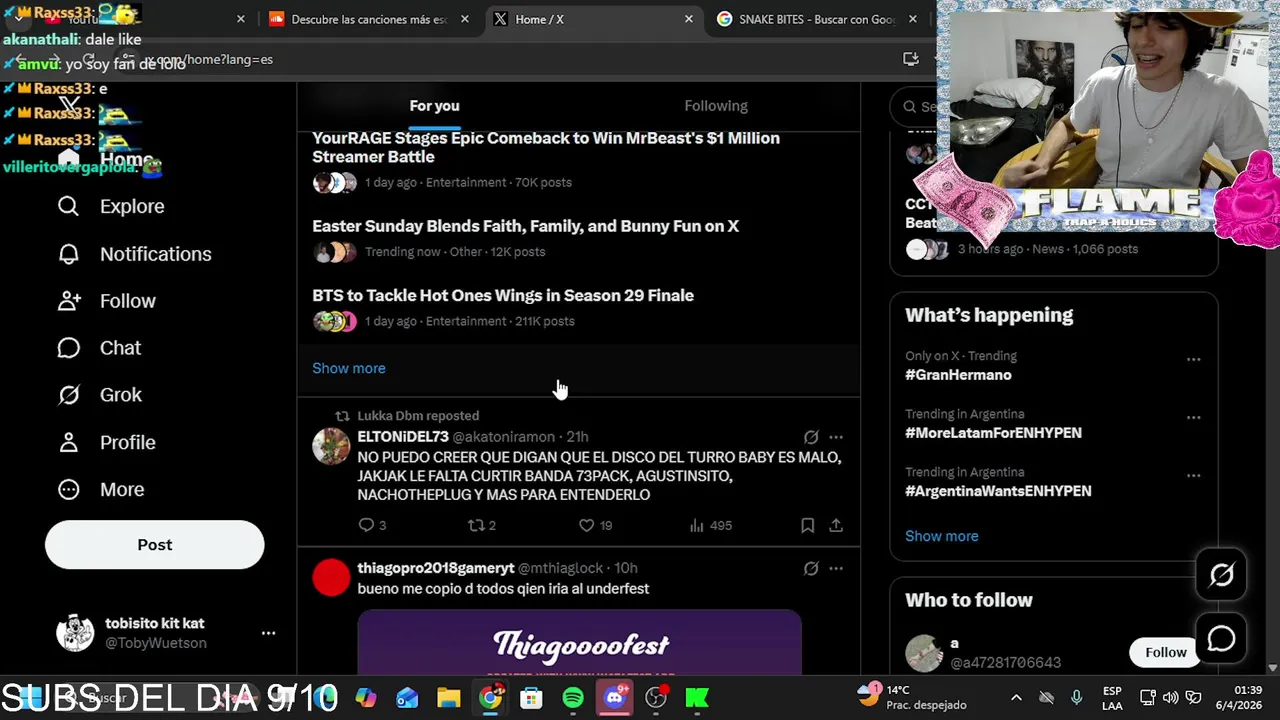Open options for #MoreLatamForENHYPEN trend
1280x720 pixels.
pyautogui.click(x=1193, y=417)
